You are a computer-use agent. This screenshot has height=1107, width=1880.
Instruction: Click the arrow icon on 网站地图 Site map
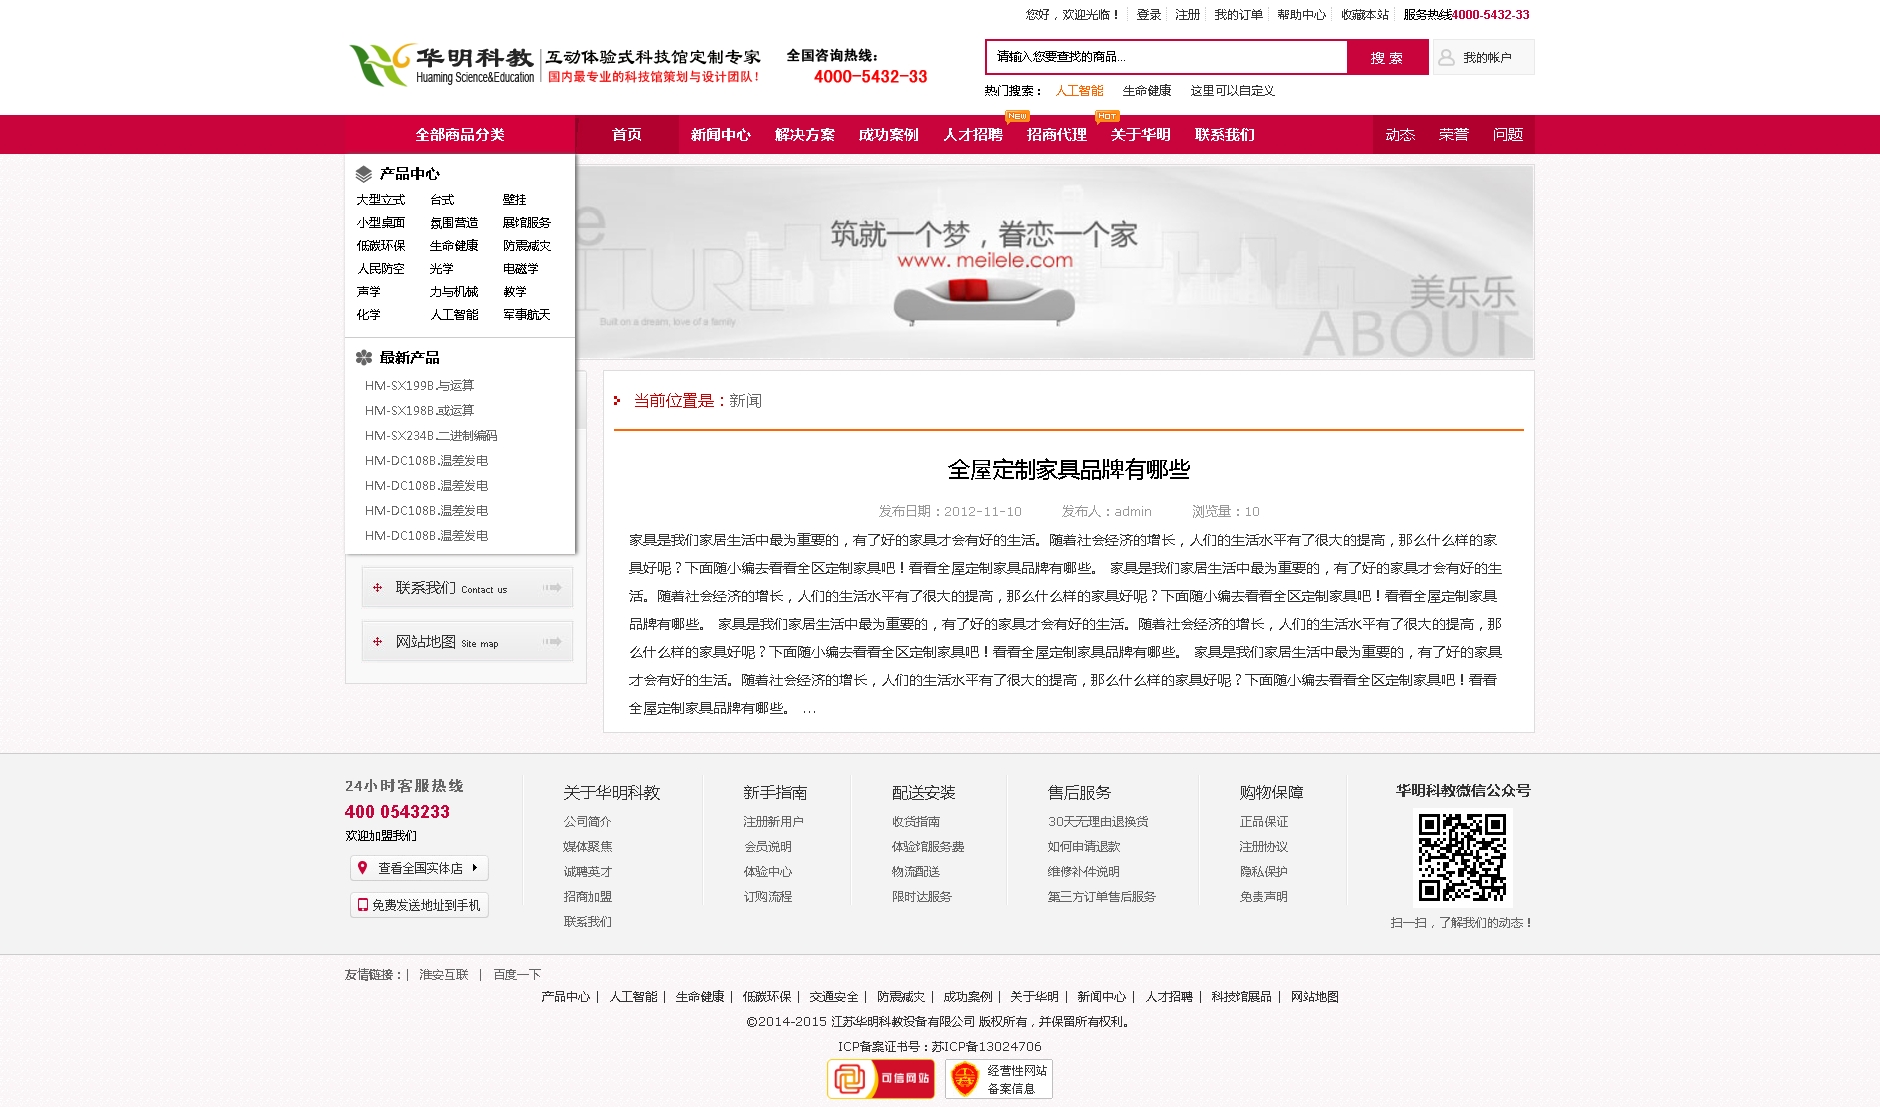pyautogui.click(x=552, y=642)
